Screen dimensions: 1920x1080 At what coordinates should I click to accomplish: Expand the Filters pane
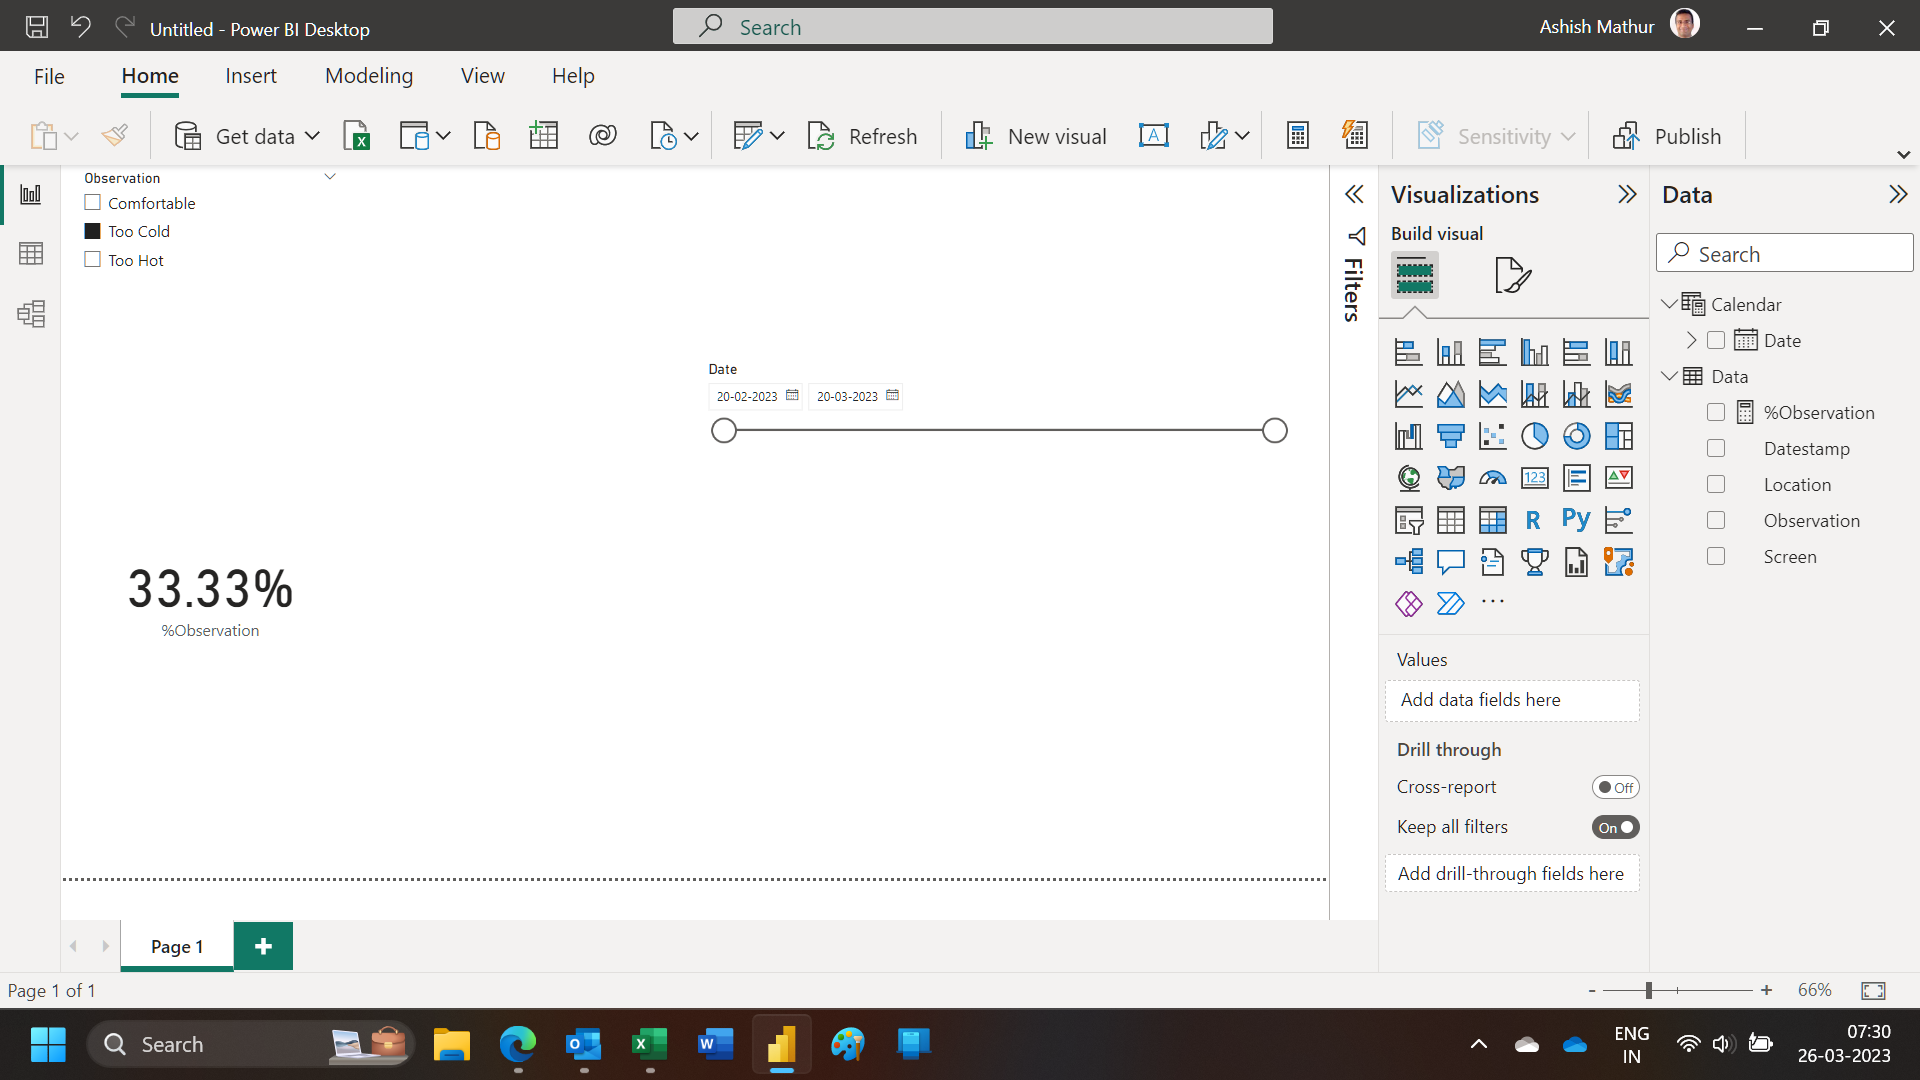(1354, 194)
